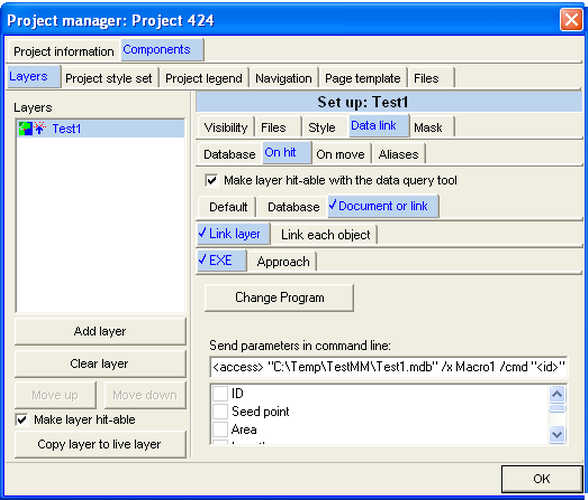Toggle Make layer hit-able with data query tool
Screen dimensions: 588x500
(x=212, y=180)
